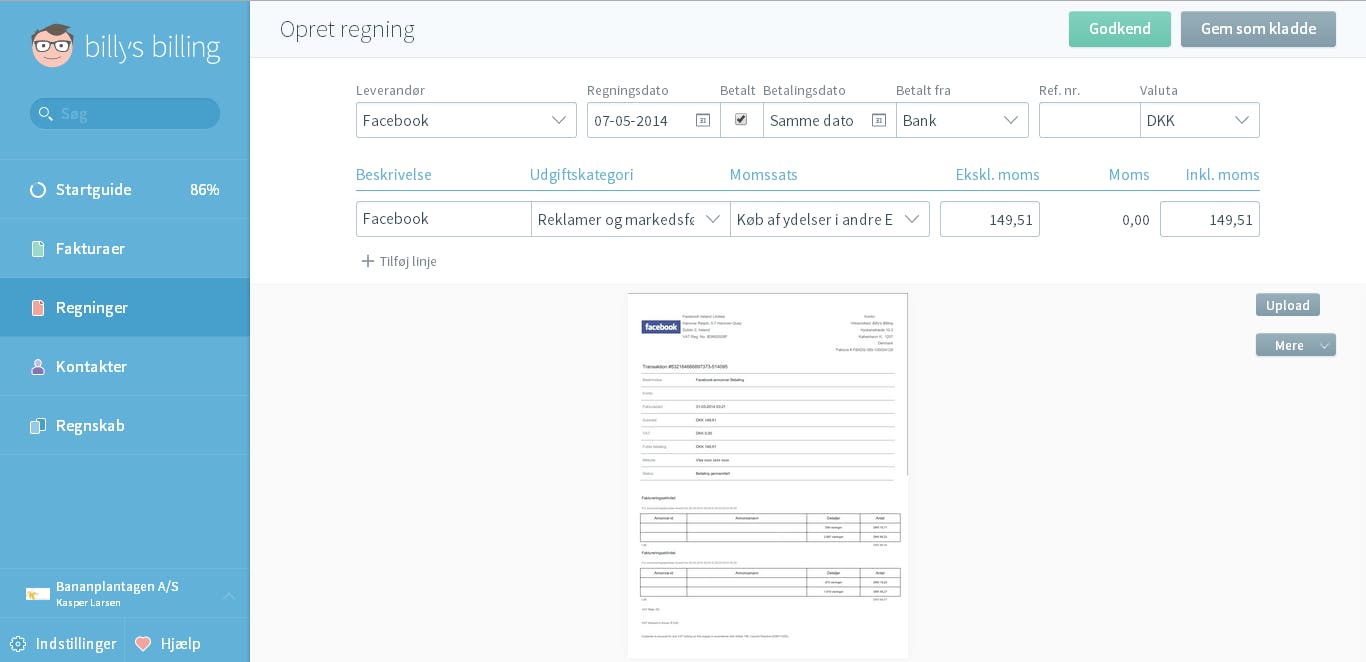Click the search magnifier icon
The image size is (1366, 662).
click(x=45, y=113)
